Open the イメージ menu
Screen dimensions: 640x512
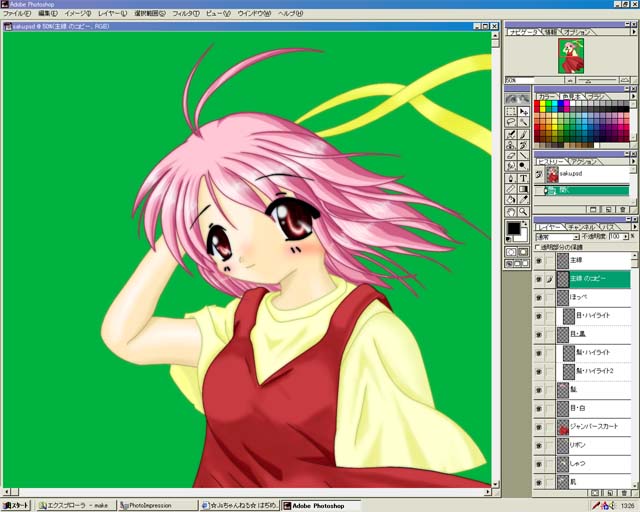pyautogui.click(x=78, y=13)
